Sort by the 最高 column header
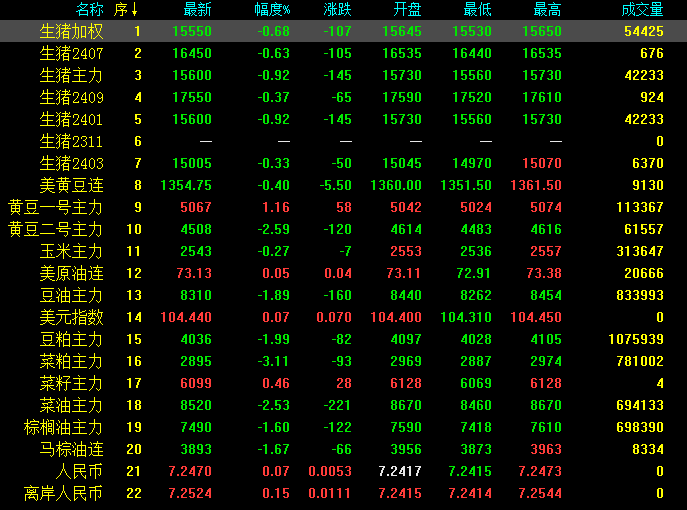This screenshot has width=687, height=510. pos(547,9)
